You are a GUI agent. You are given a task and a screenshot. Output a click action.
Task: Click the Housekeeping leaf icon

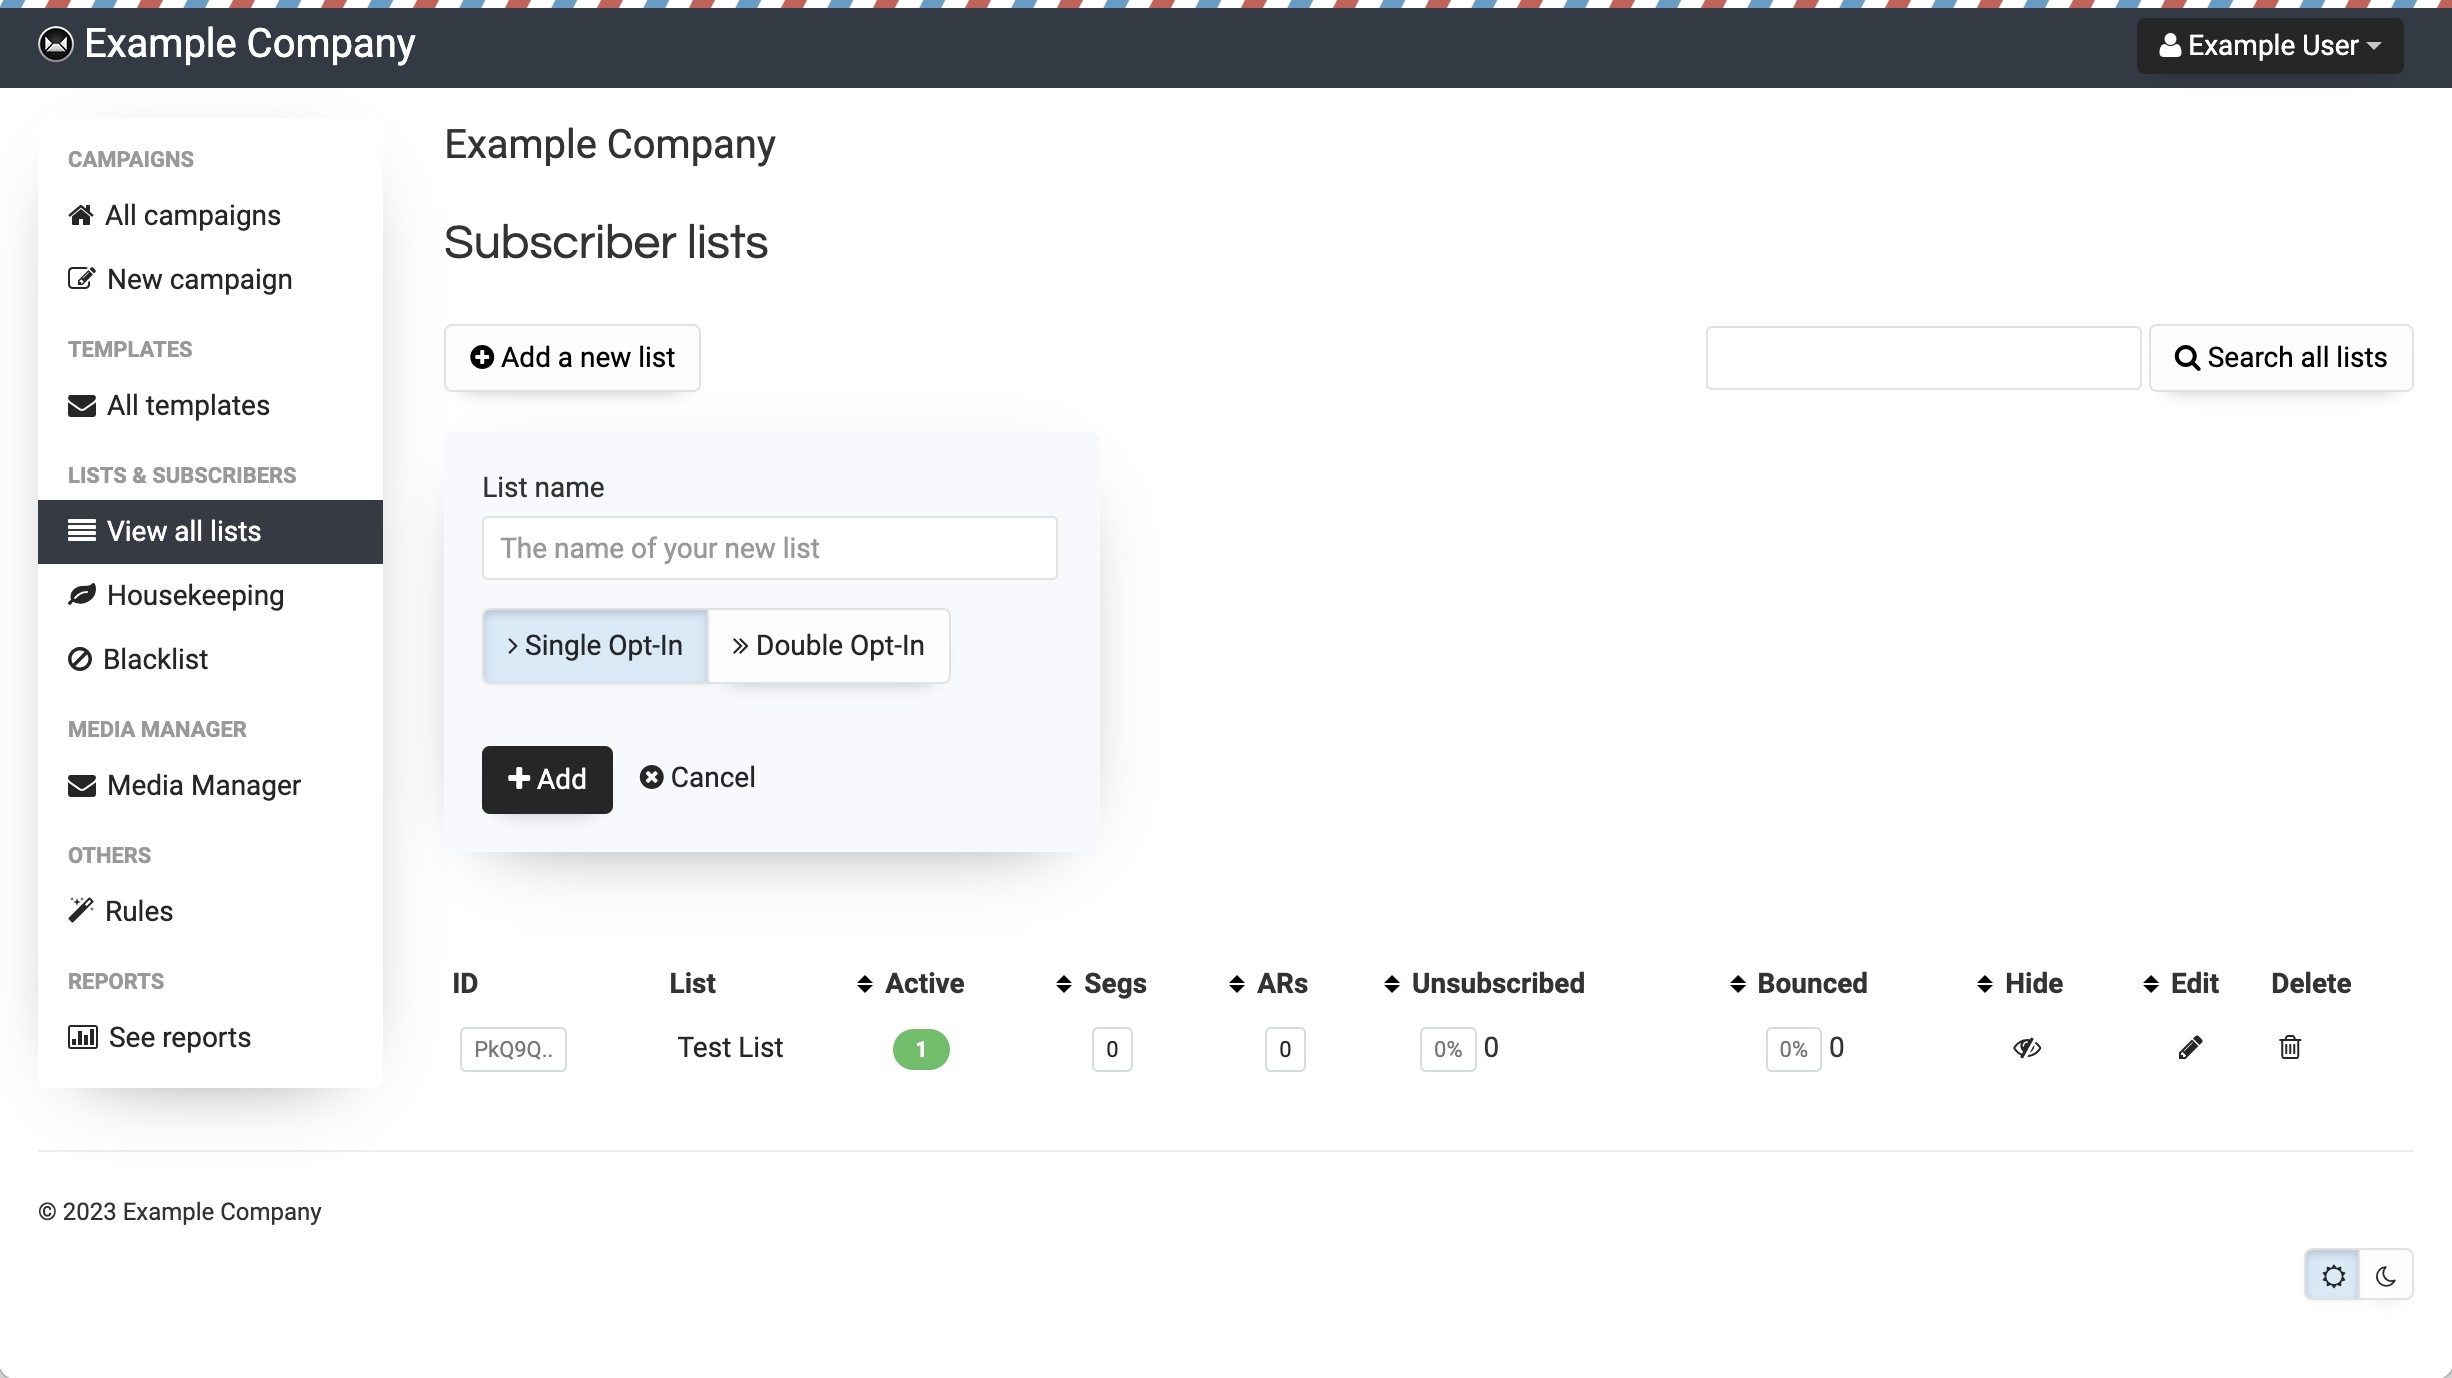pos(81,594)
